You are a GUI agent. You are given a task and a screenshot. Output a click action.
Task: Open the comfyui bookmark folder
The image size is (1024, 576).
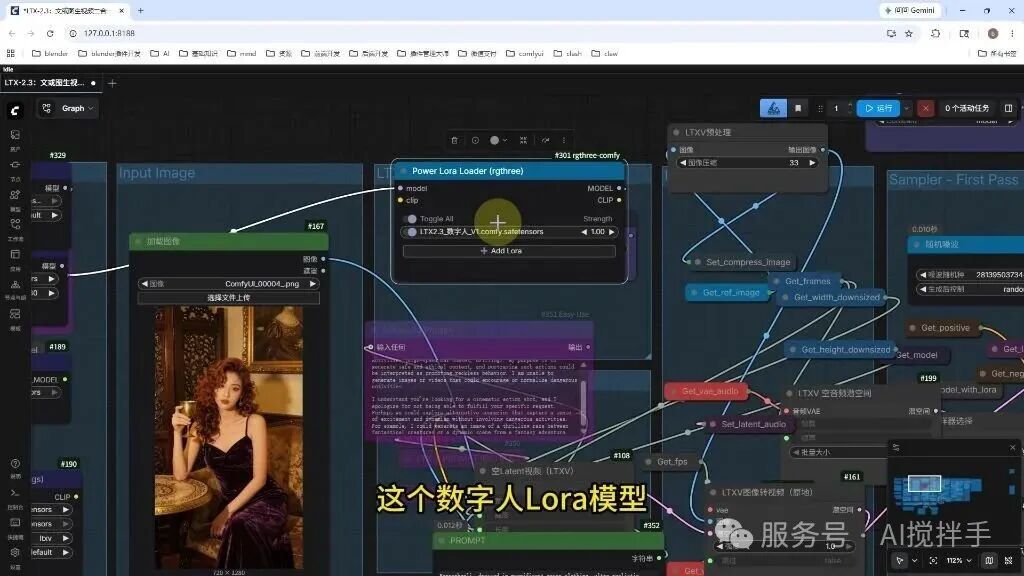click(x=524, y=54)
